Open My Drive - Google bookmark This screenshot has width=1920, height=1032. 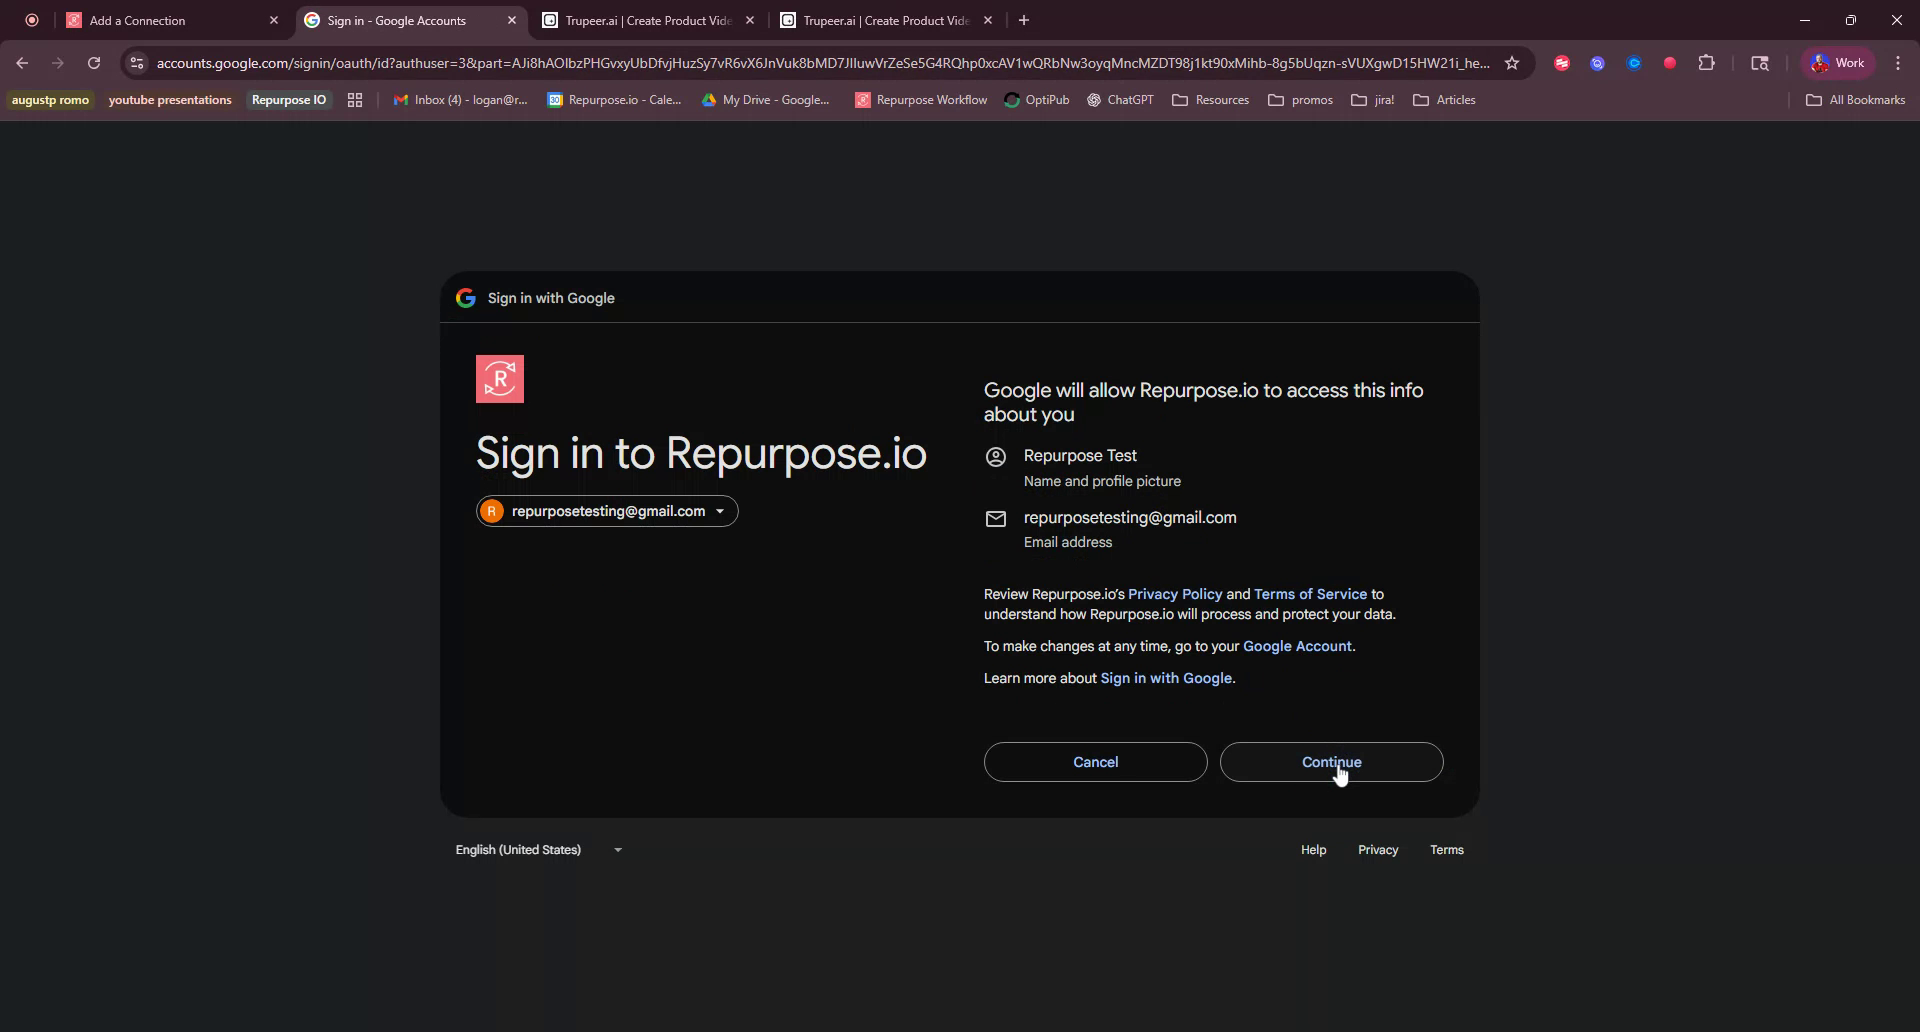[x=767, y=100]
